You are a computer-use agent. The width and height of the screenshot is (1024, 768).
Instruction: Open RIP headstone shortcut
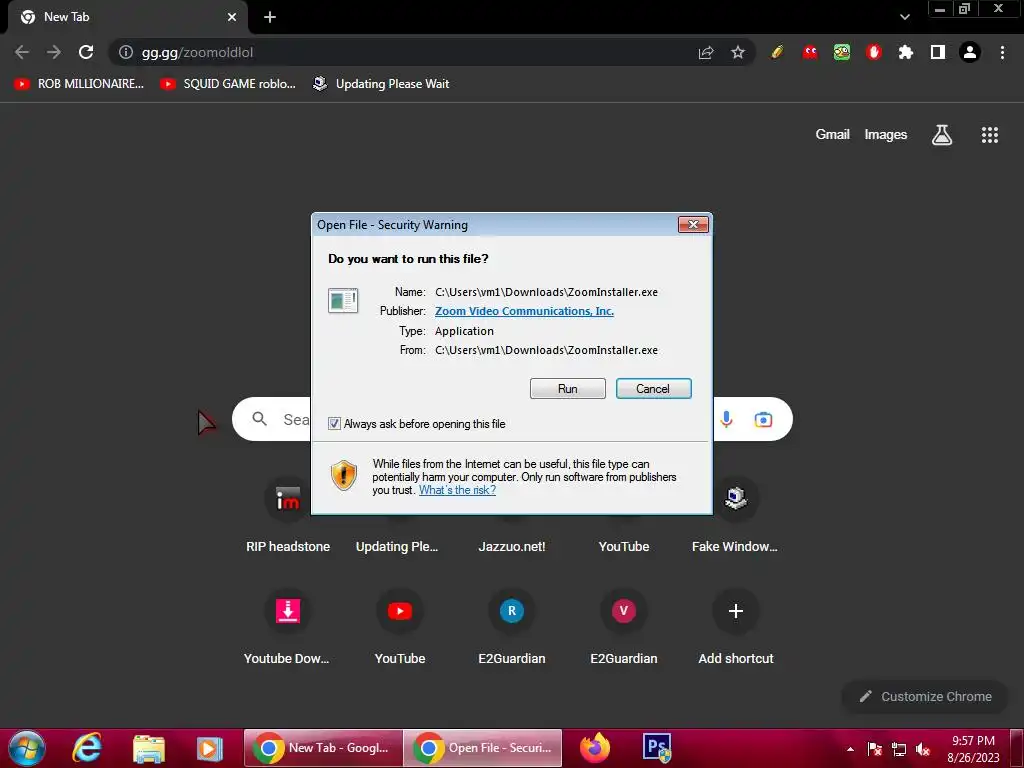click(288, 516)
